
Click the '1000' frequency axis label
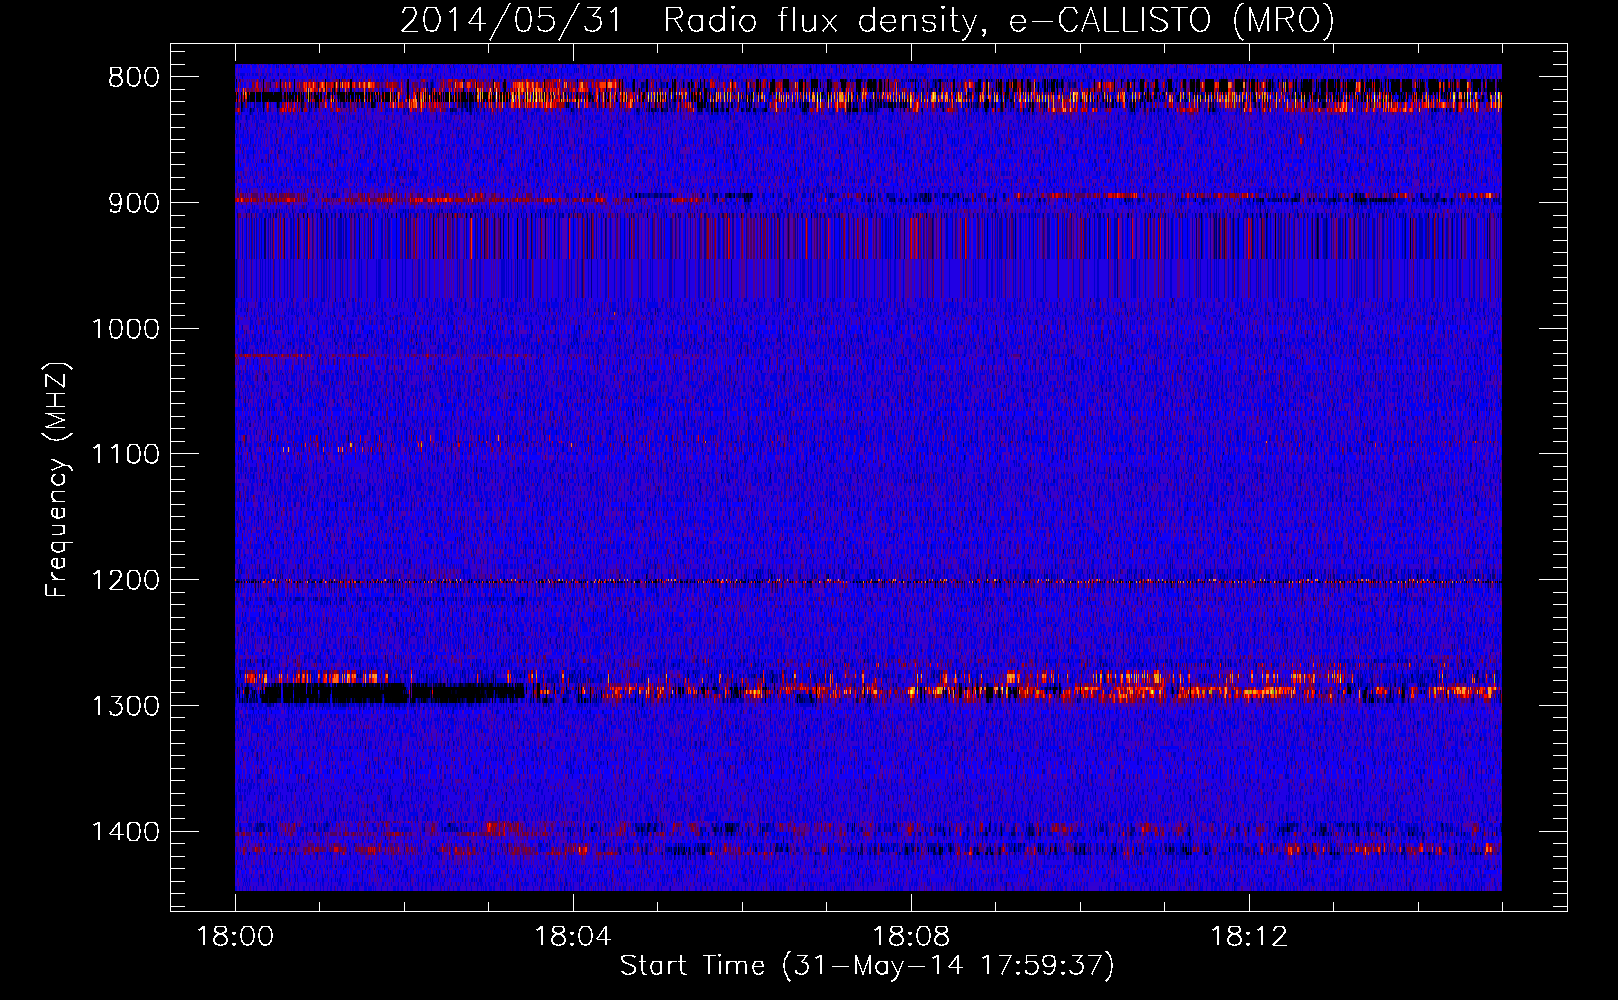(125, 329)
